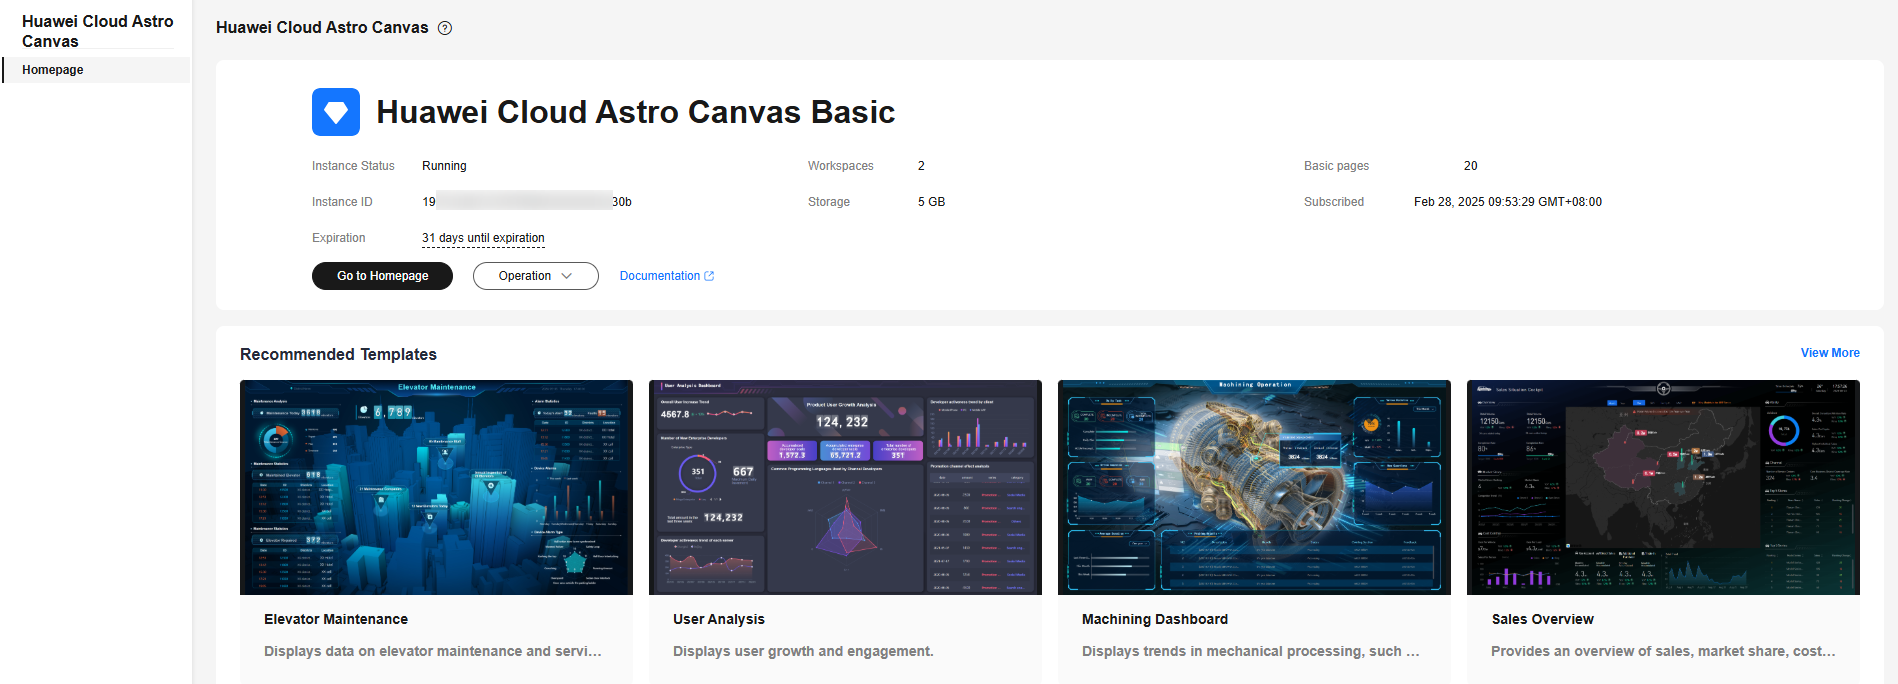Image resolution: width=1898 pixels, height=684 pixels.
Task: Select Homepage in the left sidebar
Action: (96, 70)
